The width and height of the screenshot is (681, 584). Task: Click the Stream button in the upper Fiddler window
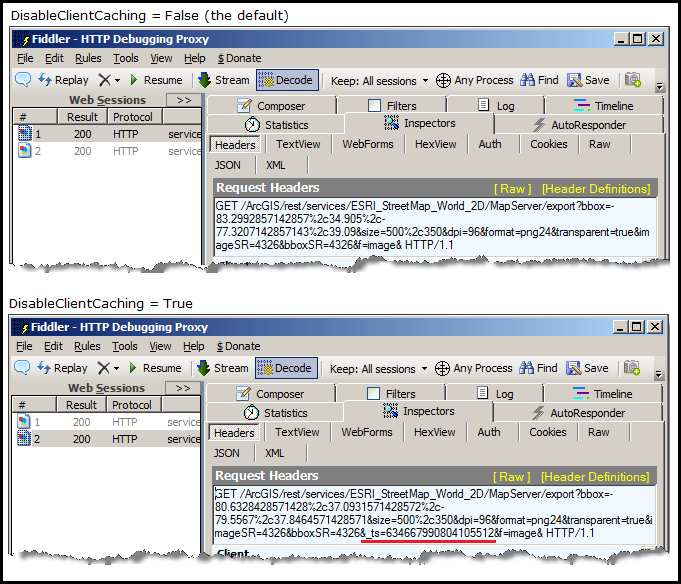(x=223, y=80)
